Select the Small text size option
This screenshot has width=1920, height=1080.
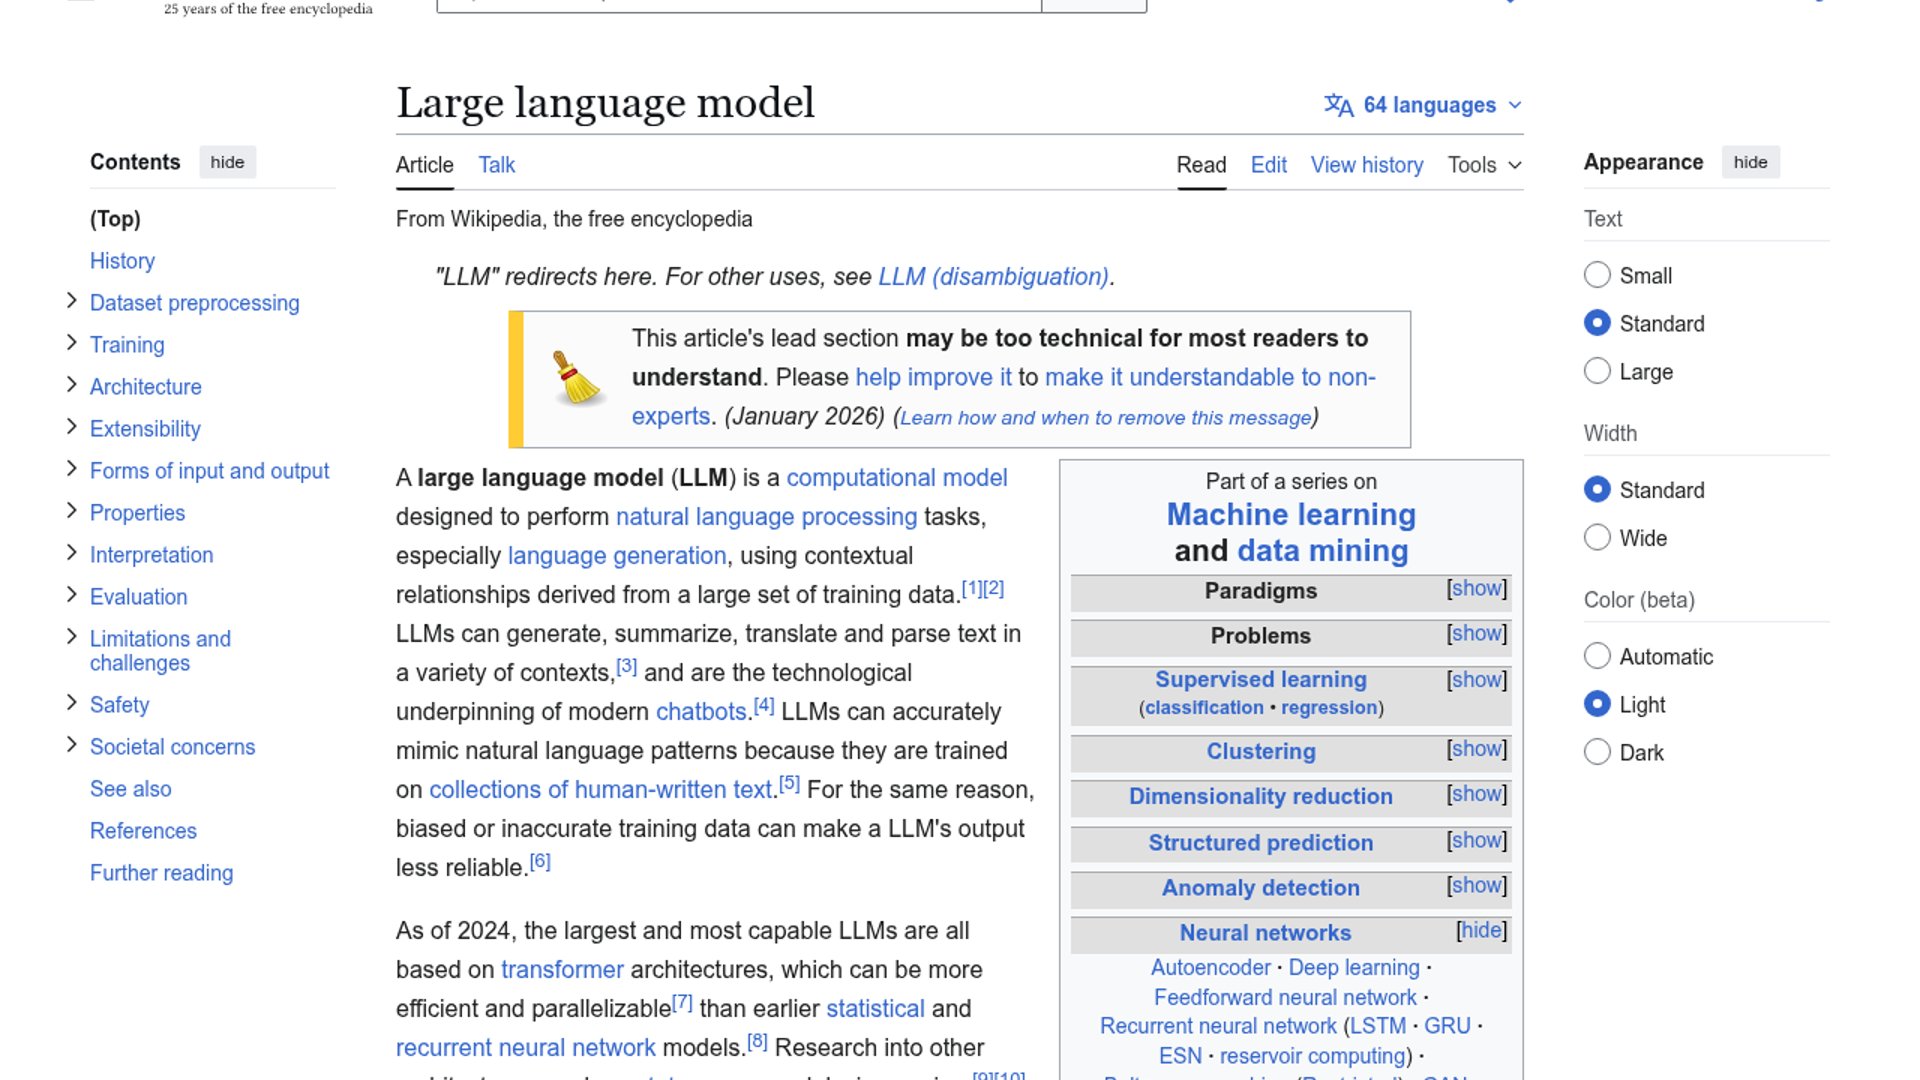coord(1597,275)
